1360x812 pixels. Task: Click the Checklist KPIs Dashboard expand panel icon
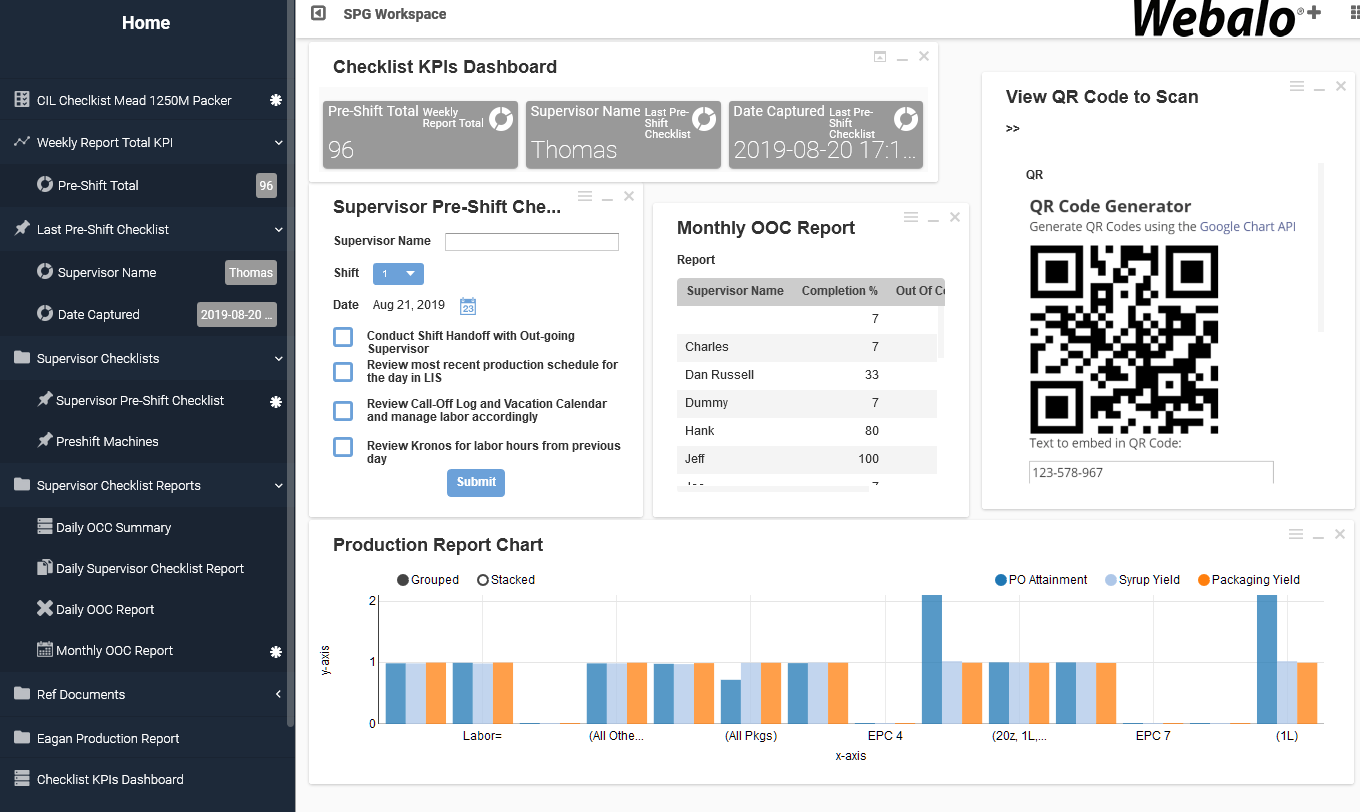(x=879, y=57)
